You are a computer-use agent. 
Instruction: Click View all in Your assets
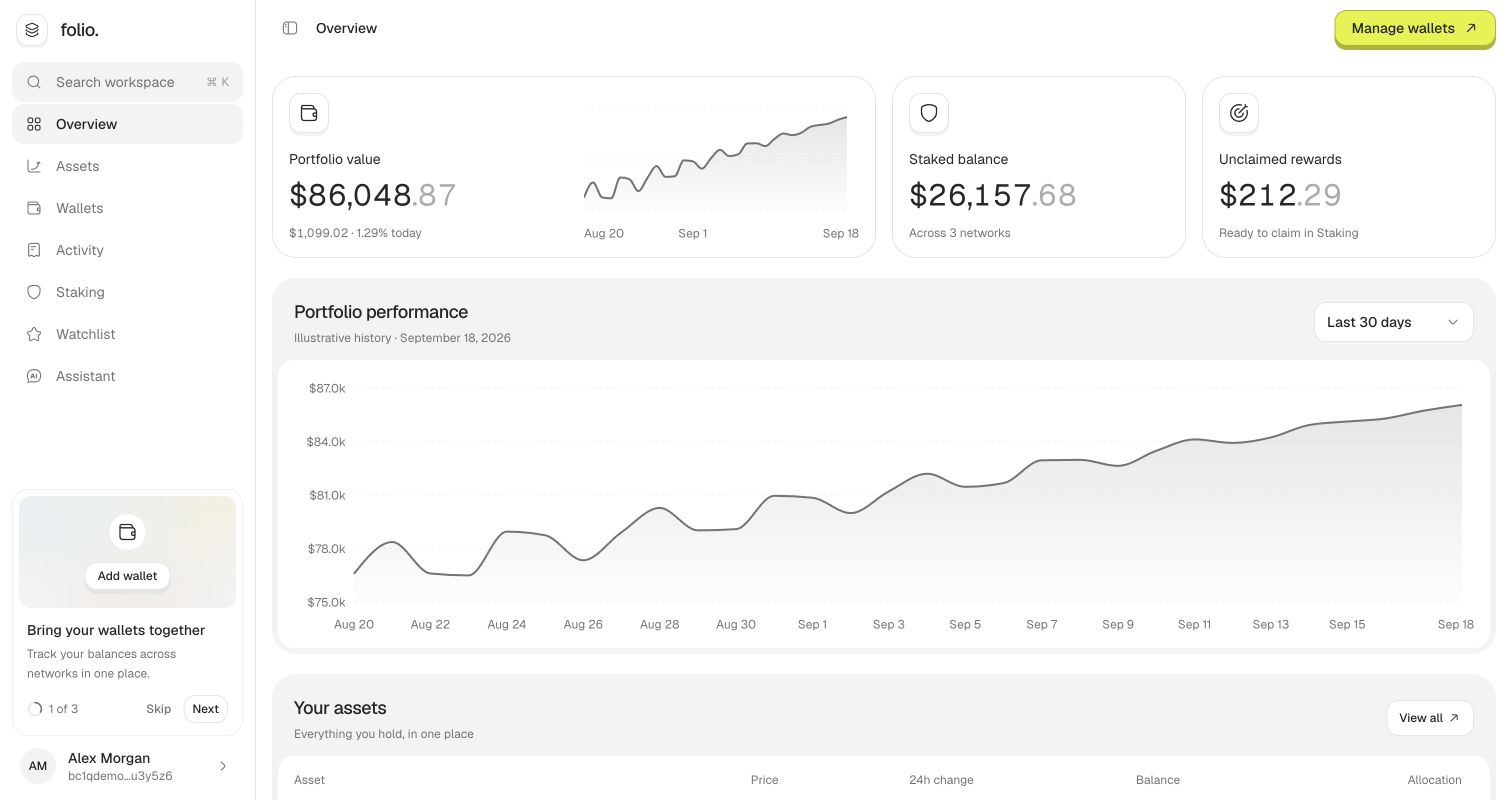pyautogui.click(x=1430, y=718)
